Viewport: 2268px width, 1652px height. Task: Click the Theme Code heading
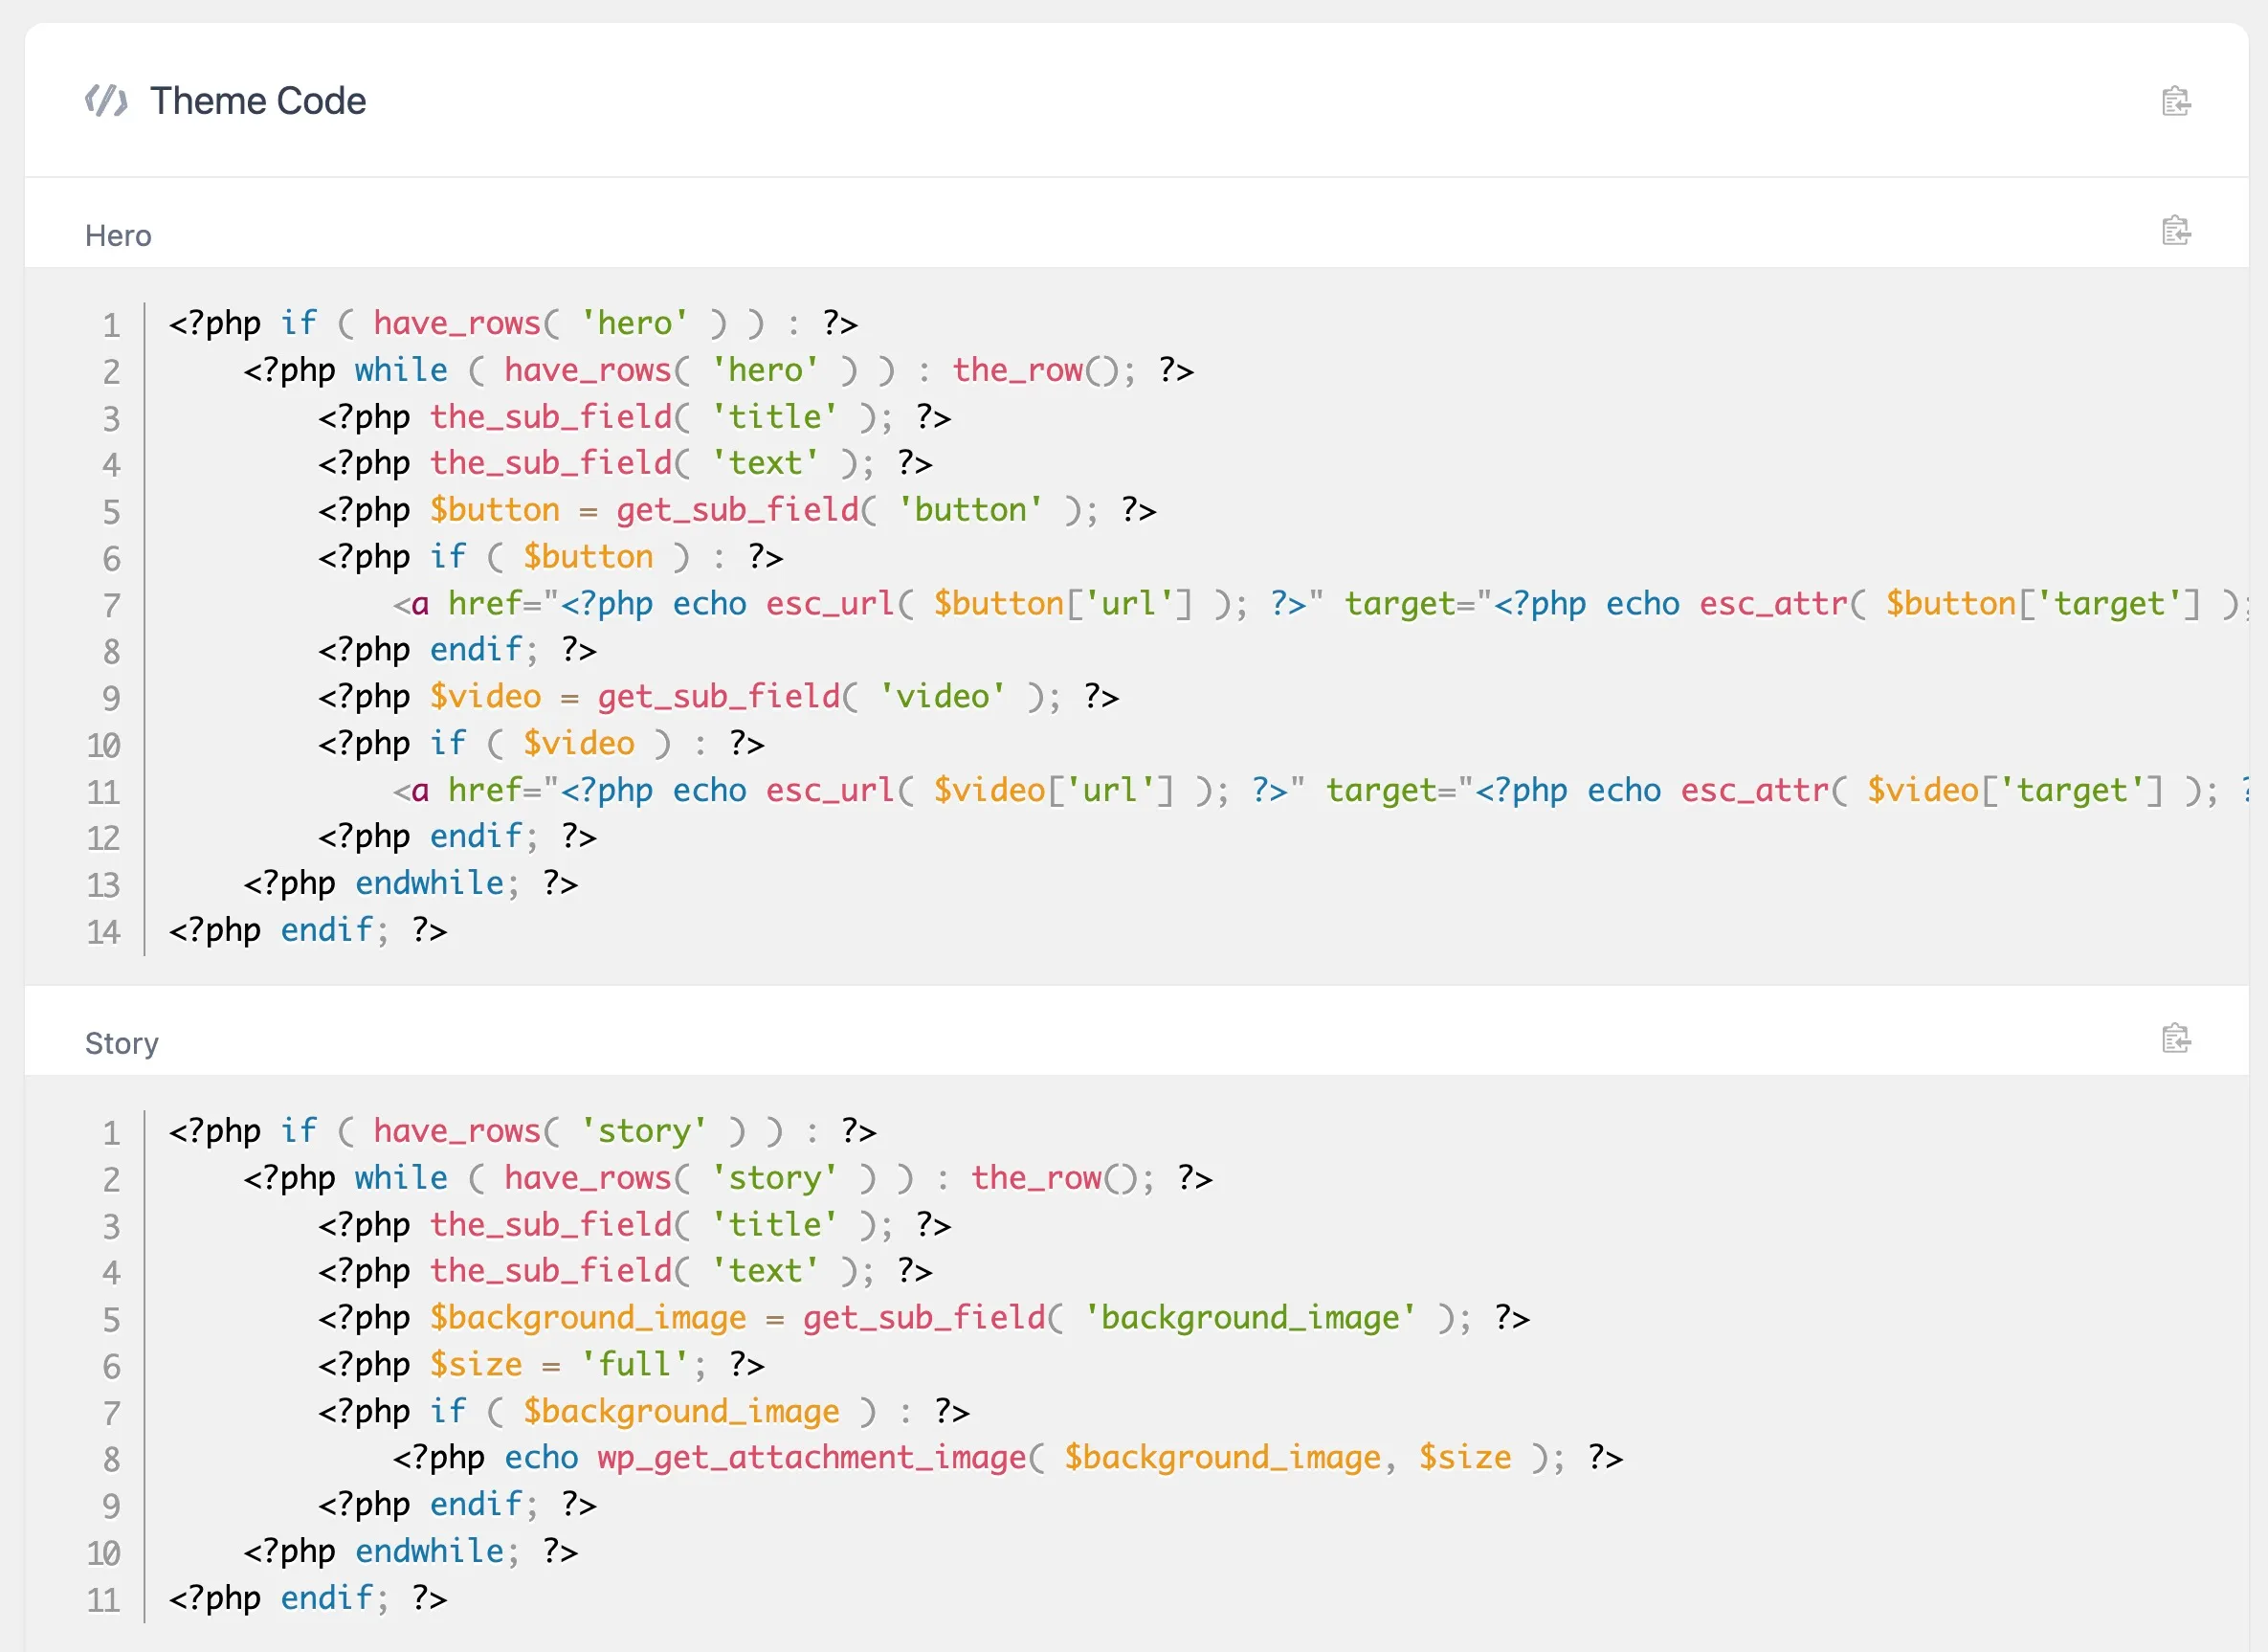tap(258, 101)
